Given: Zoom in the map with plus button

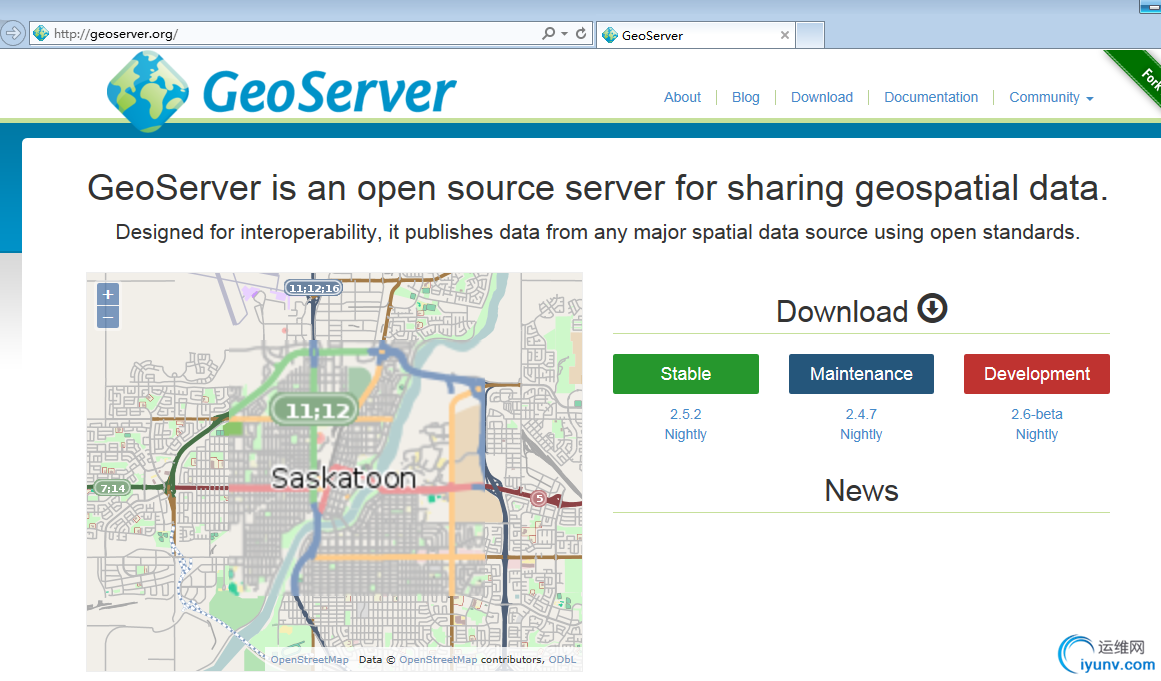Looking at the screenshot, I should pos(108,295).
